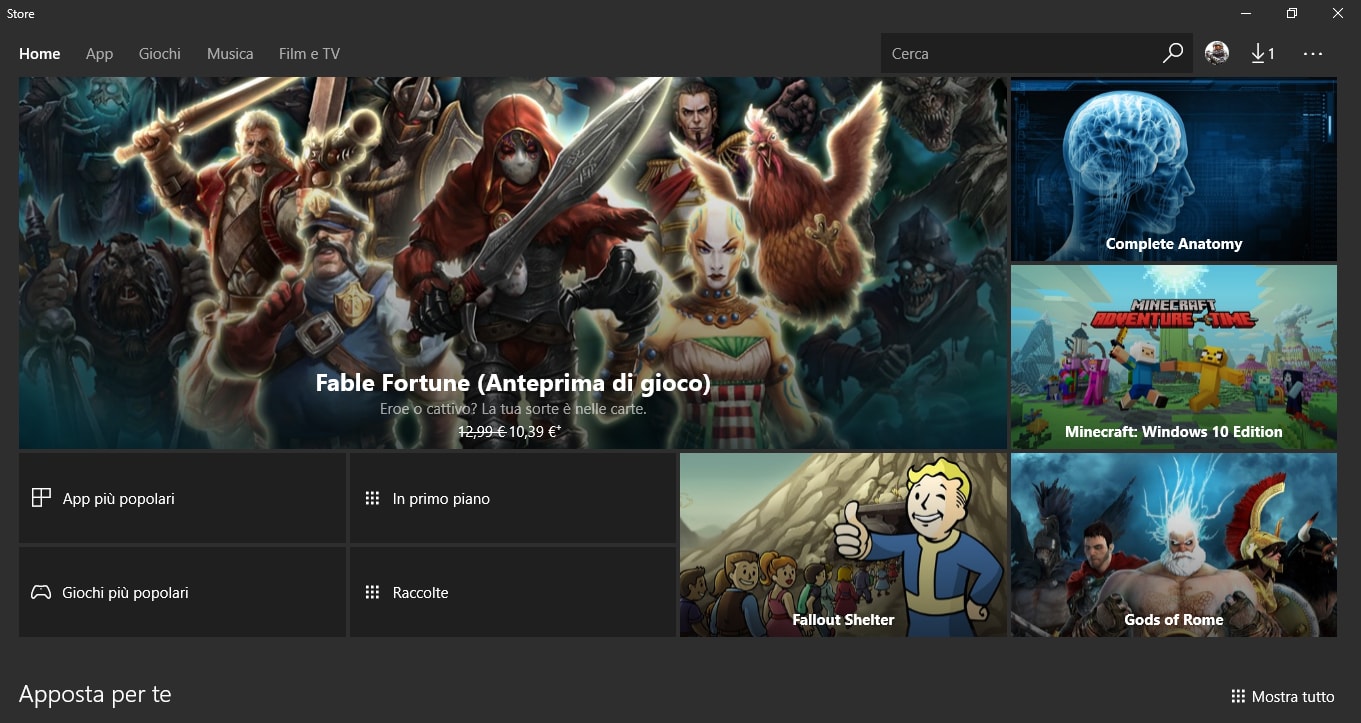Screen dimensions: 1361x723
Task: Click the App più popolari grid icon
Action: click(x=41, y=498)
